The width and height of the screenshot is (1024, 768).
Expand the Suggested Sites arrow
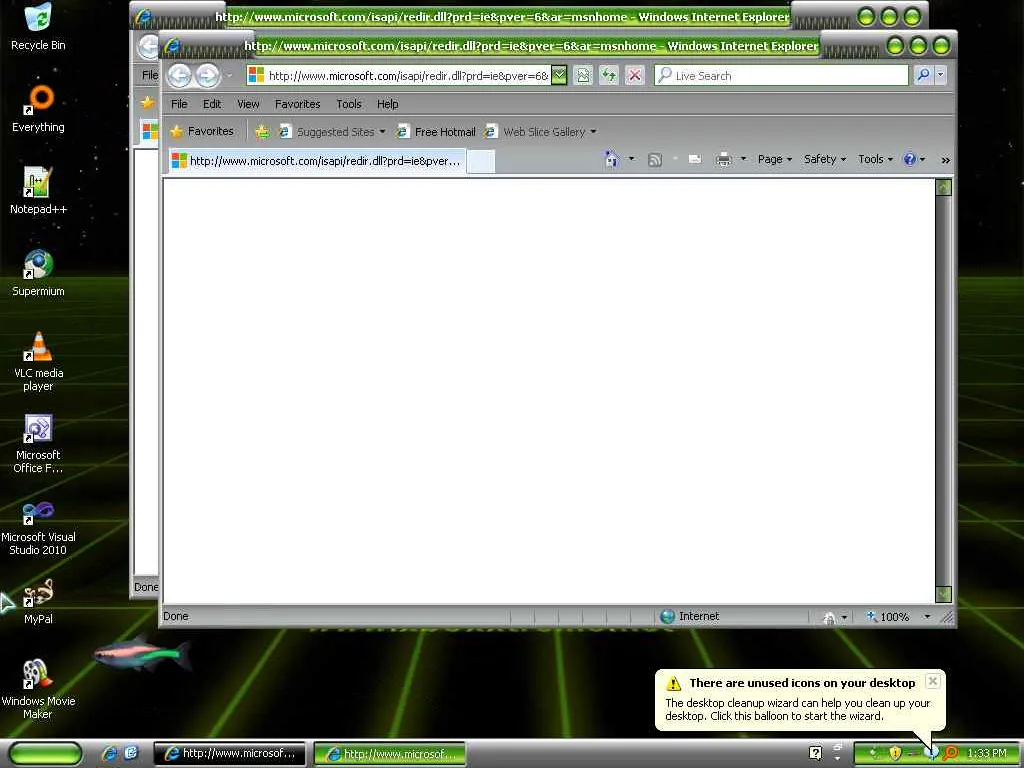click(382, 132)
